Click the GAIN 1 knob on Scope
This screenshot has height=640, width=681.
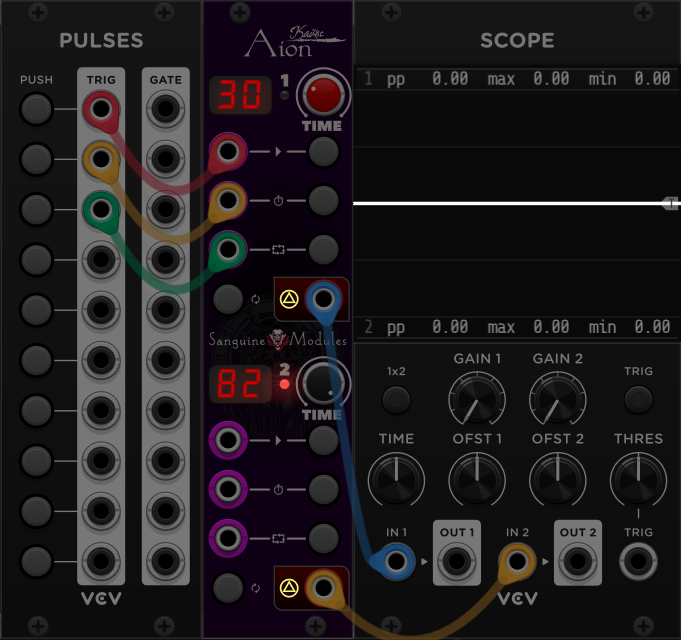pyautogui.click(x=477, y=400)
